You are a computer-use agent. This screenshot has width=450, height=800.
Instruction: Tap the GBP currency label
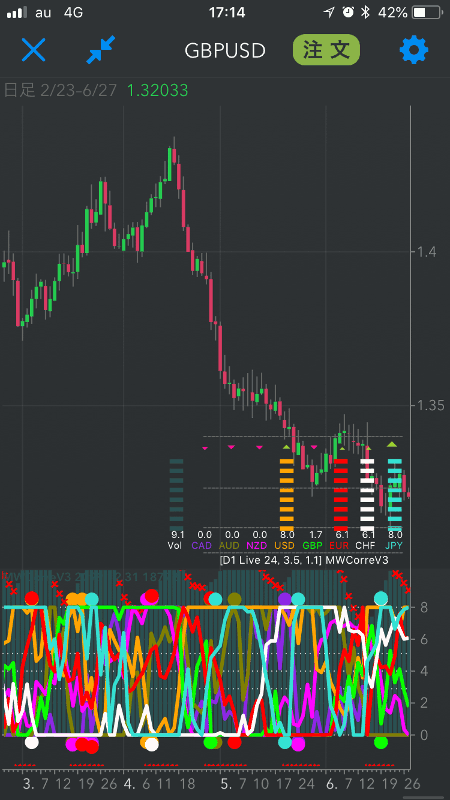312,545
